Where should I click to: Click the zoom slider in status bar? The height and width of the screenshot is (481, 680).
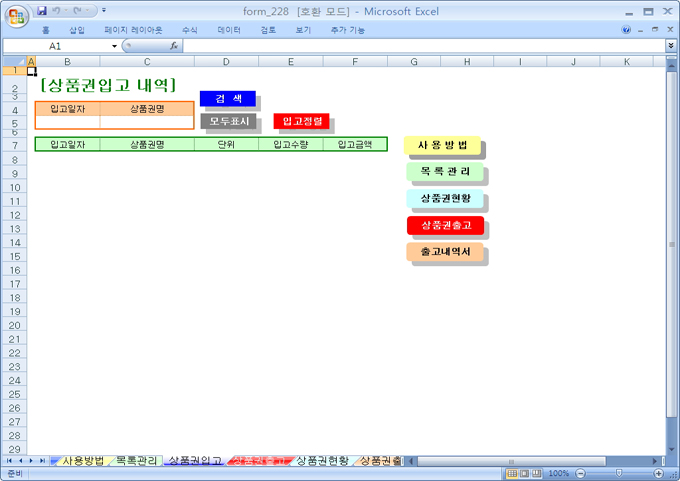(618, 473)
